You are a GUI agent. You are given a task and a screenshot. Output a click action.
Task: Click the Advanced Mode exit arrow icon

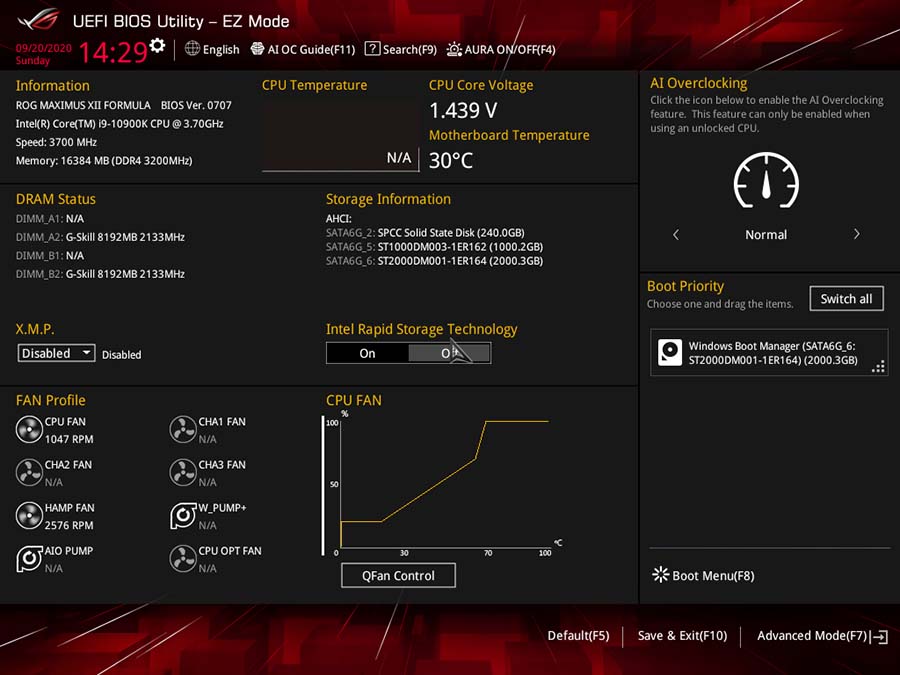879,637
